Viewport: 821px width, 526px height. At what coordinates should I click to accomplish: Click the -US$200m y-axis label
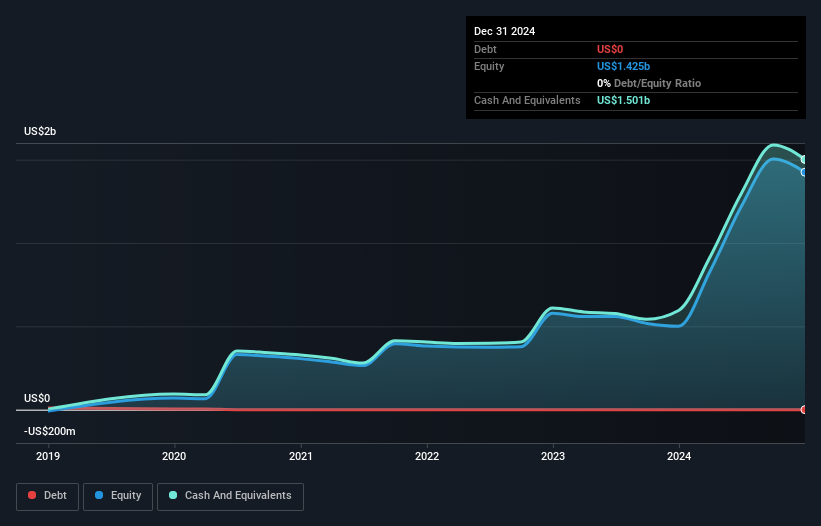point(50,431)
